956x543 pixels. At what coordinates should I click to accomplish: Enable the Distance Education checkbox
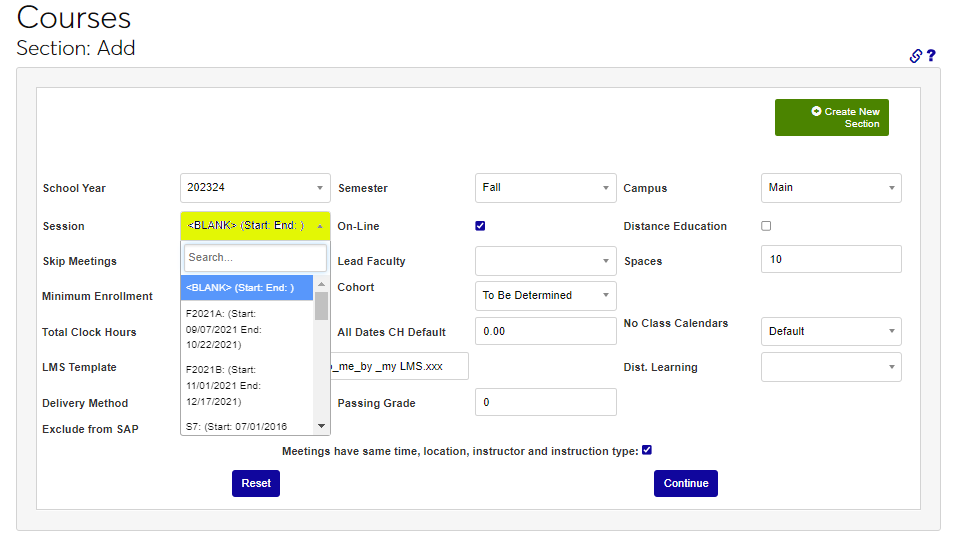pos(766,226)
